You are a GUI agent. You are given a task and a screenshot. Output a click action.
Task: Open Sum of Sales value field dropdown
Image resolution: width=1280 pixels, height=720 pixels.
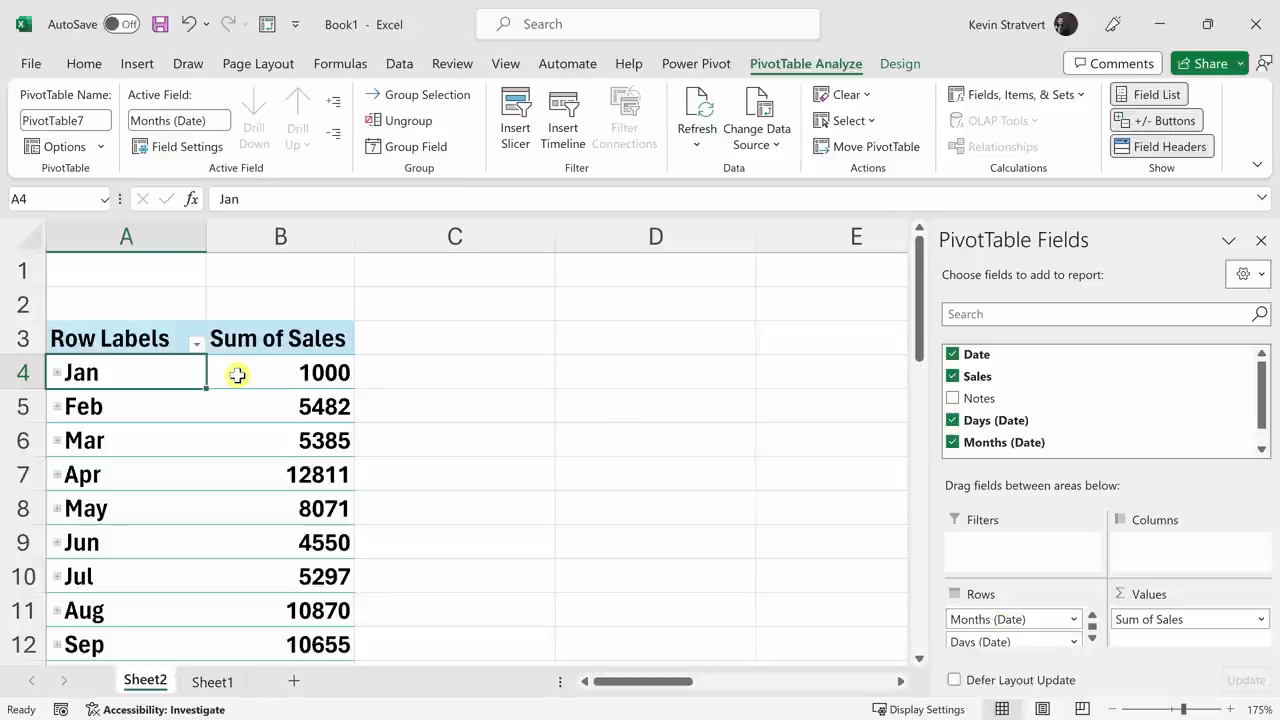pyautogui.click(x=1261, y=619)
